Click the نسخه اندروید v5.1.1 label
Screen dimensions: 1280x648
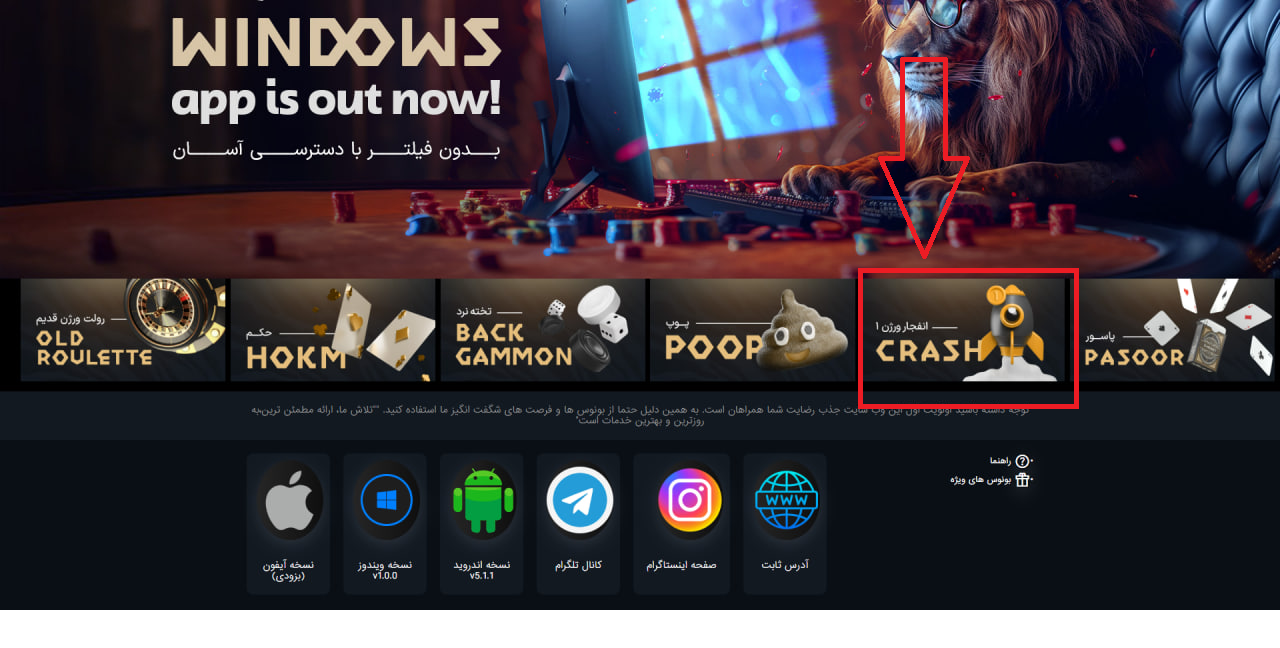pos(482,570)
